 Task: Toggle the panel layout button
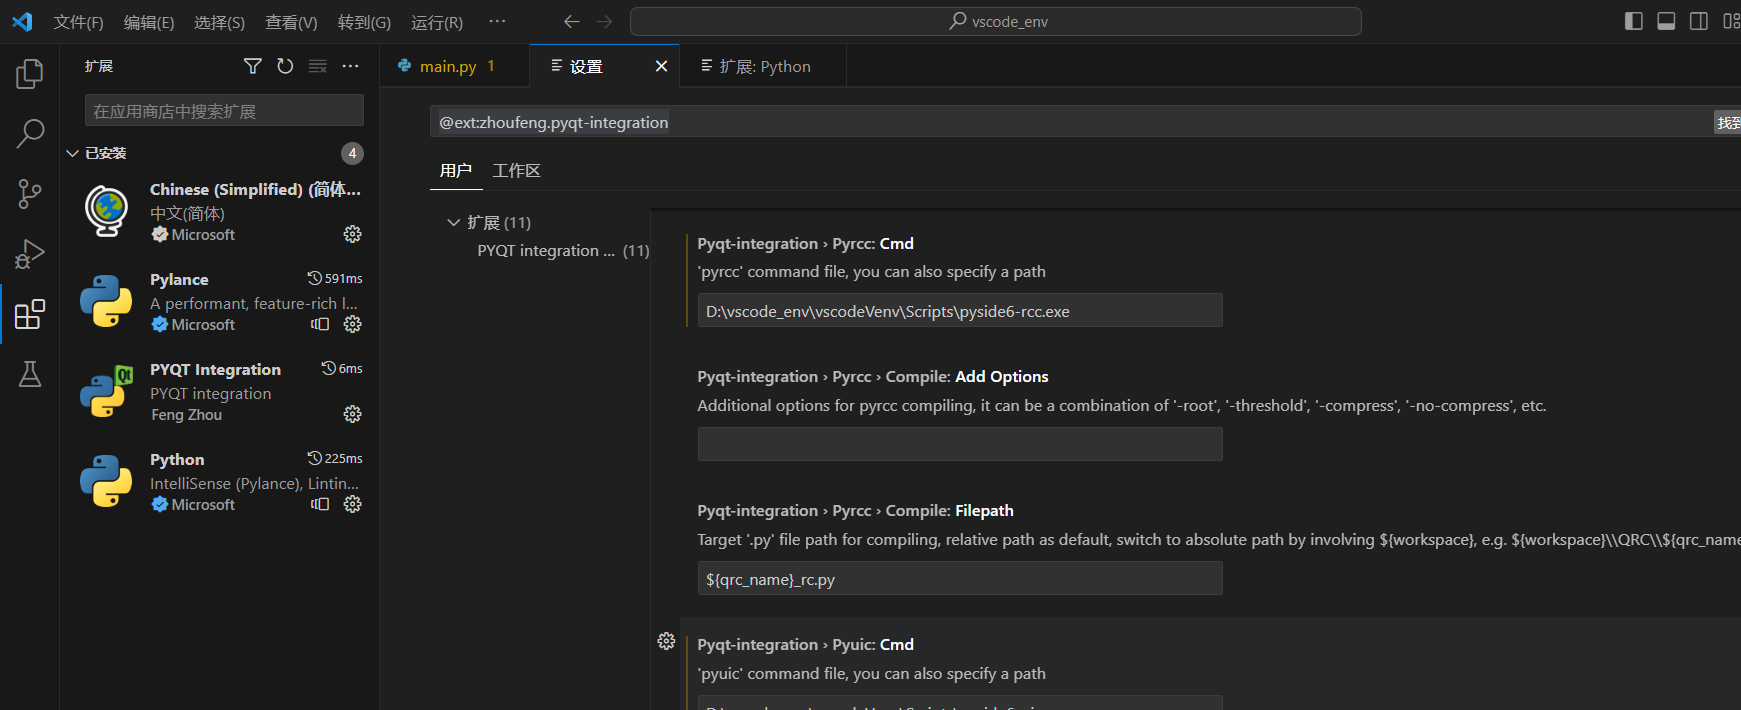[1666, 21]
